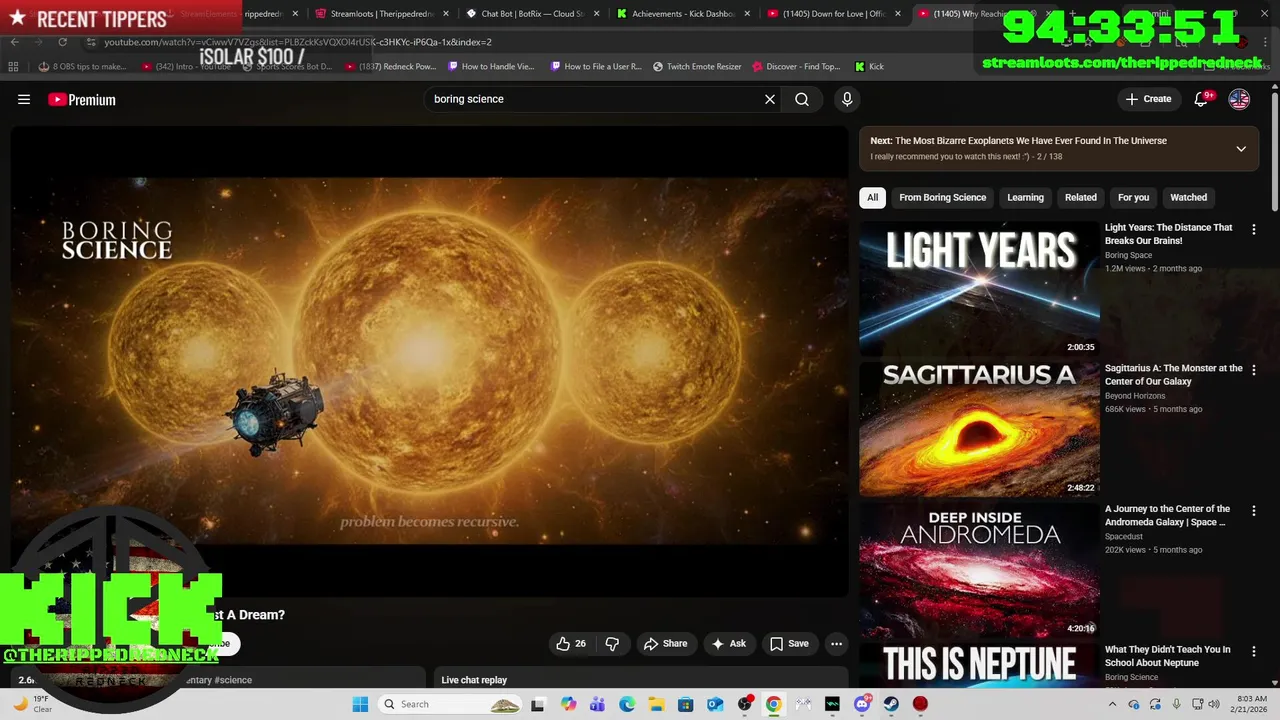The image size is (1280, 720).
Task: Click the video player to pause
Action: tap(429, 360)
